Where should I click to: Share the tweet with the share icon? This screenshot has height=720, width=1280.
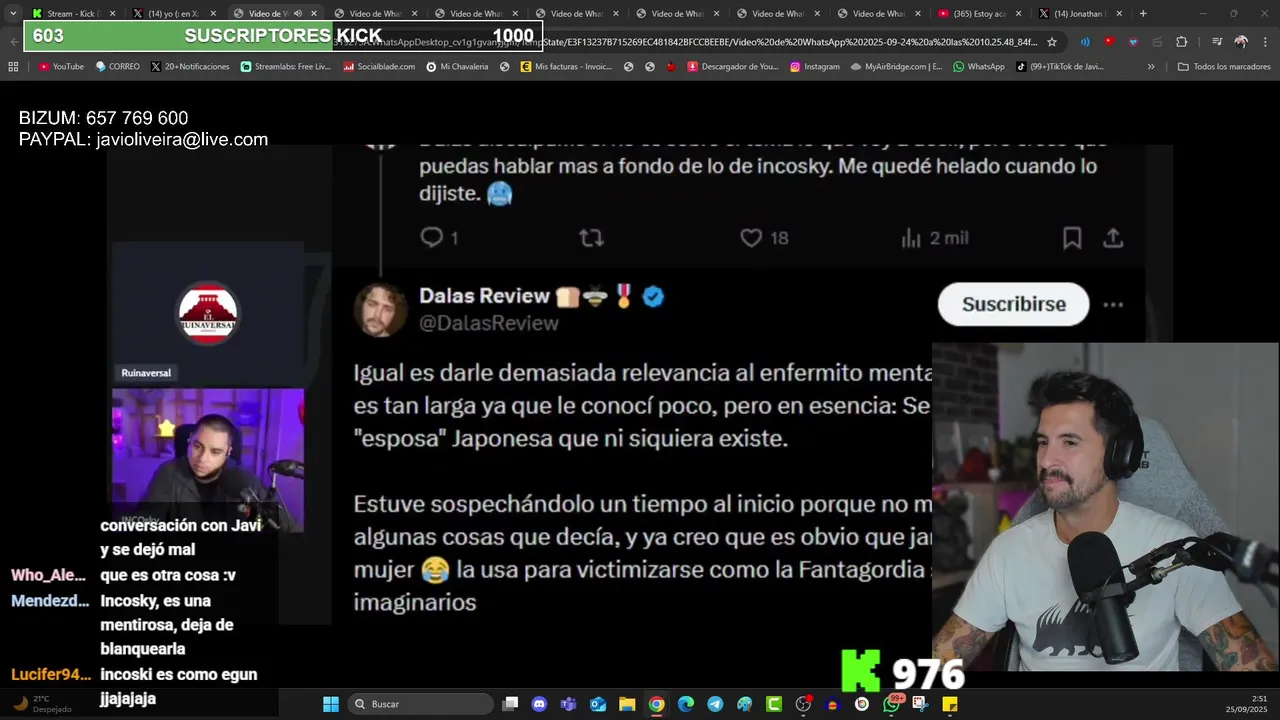coord(1112,238)
